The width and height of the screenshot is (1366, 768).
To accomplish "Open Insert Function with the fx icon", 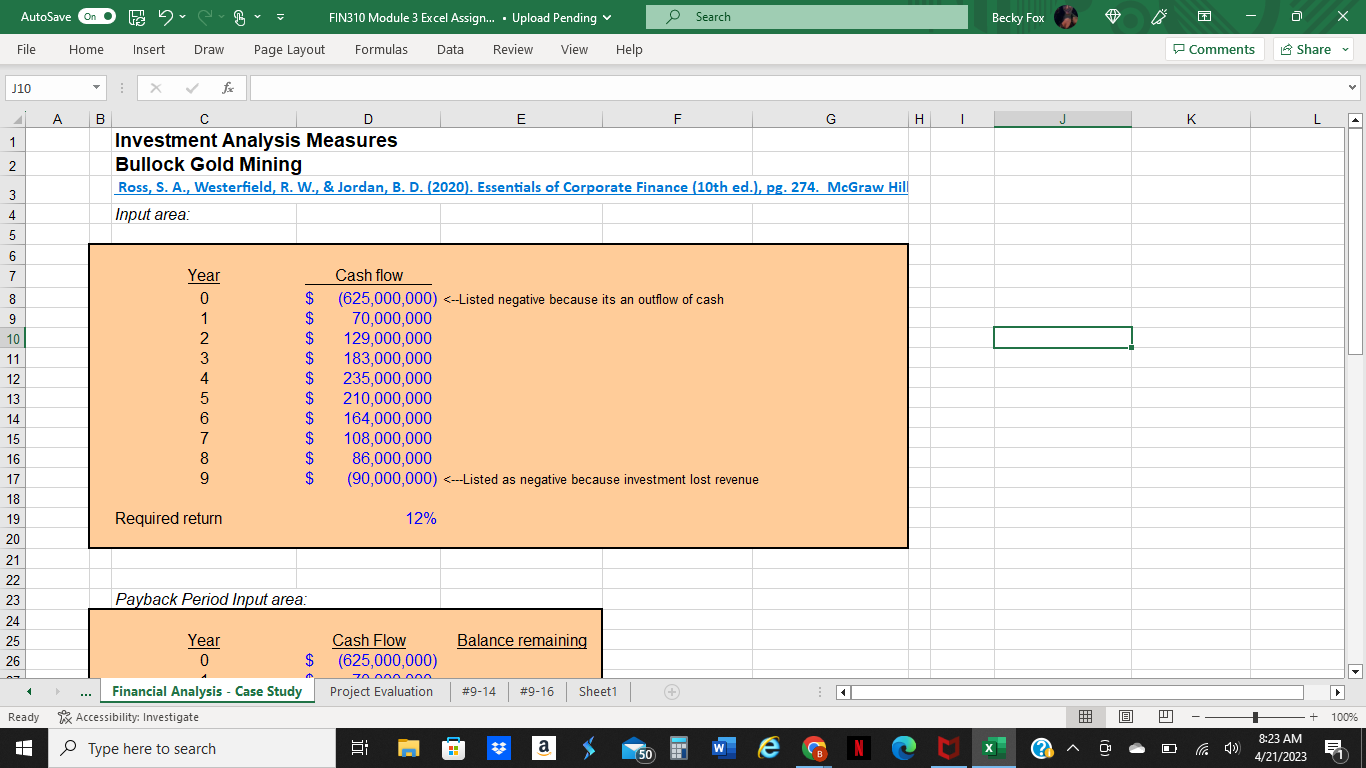I will [227, 88].
